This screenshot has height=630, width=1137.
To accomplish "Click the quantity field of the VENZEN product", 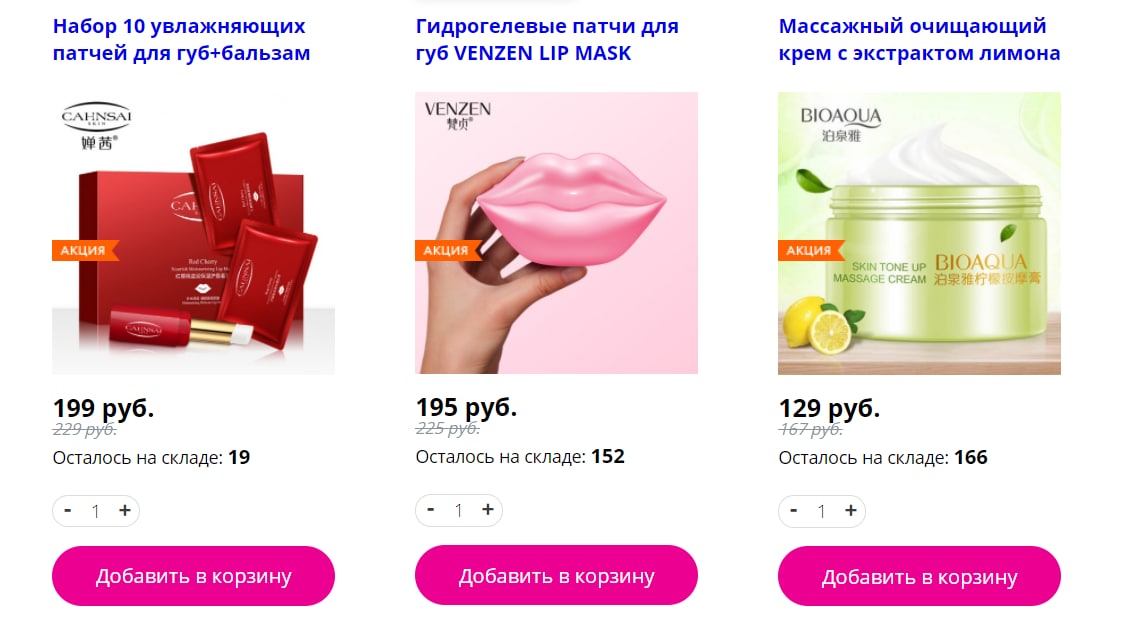I will point(458,510).
